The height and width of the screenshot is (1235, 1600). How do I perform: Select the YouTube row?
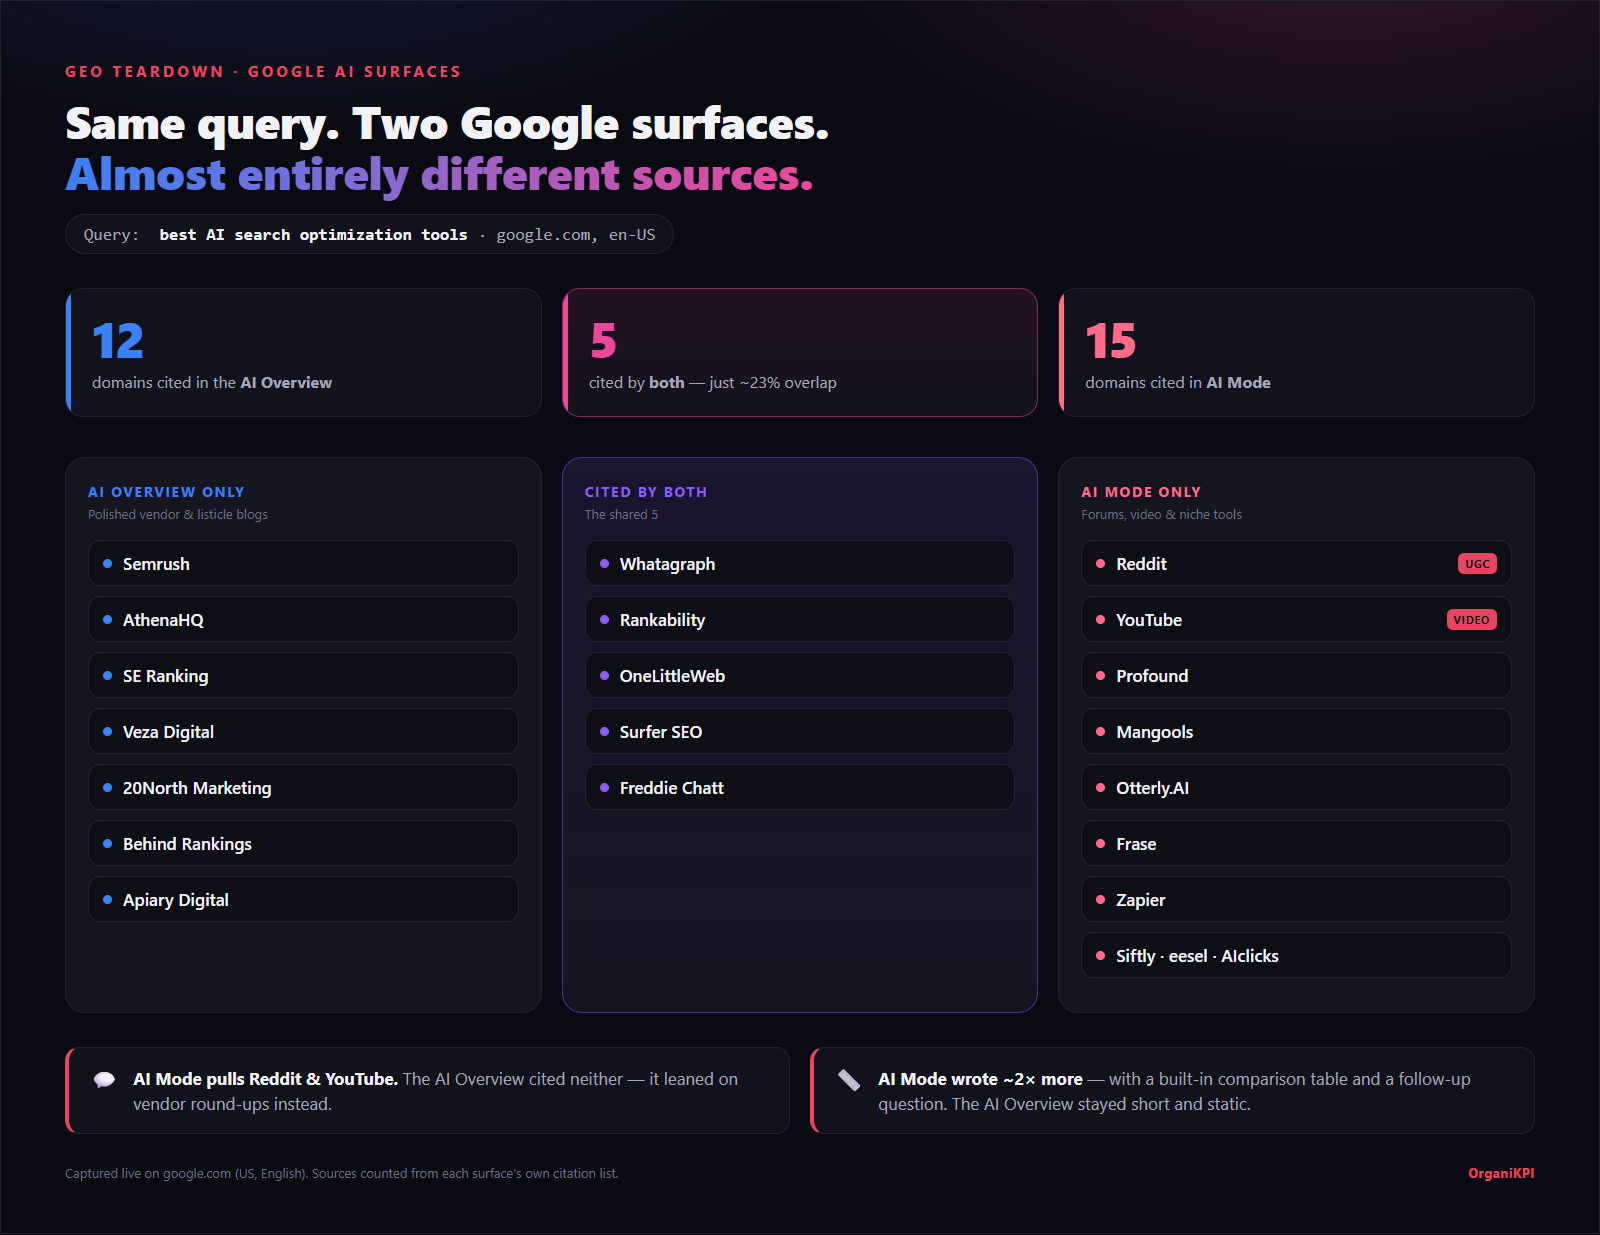(1296, 620)
